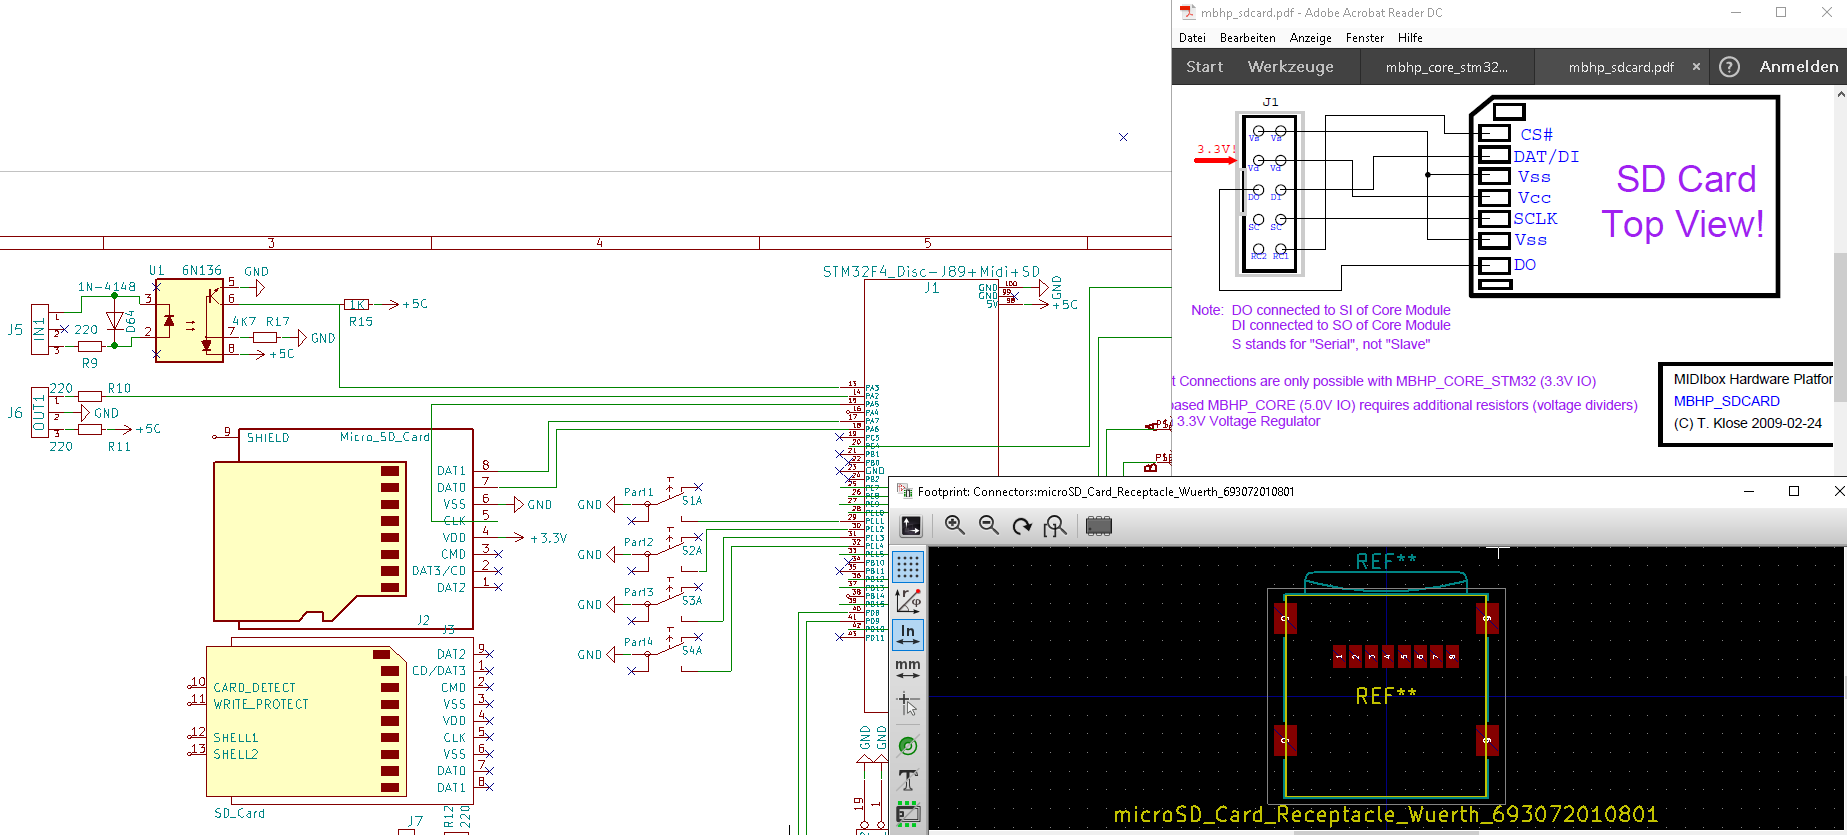Screen dimensions: 1847x835
Task: Click the zoom in magnifier icon
Action: (x=955, y=526)
